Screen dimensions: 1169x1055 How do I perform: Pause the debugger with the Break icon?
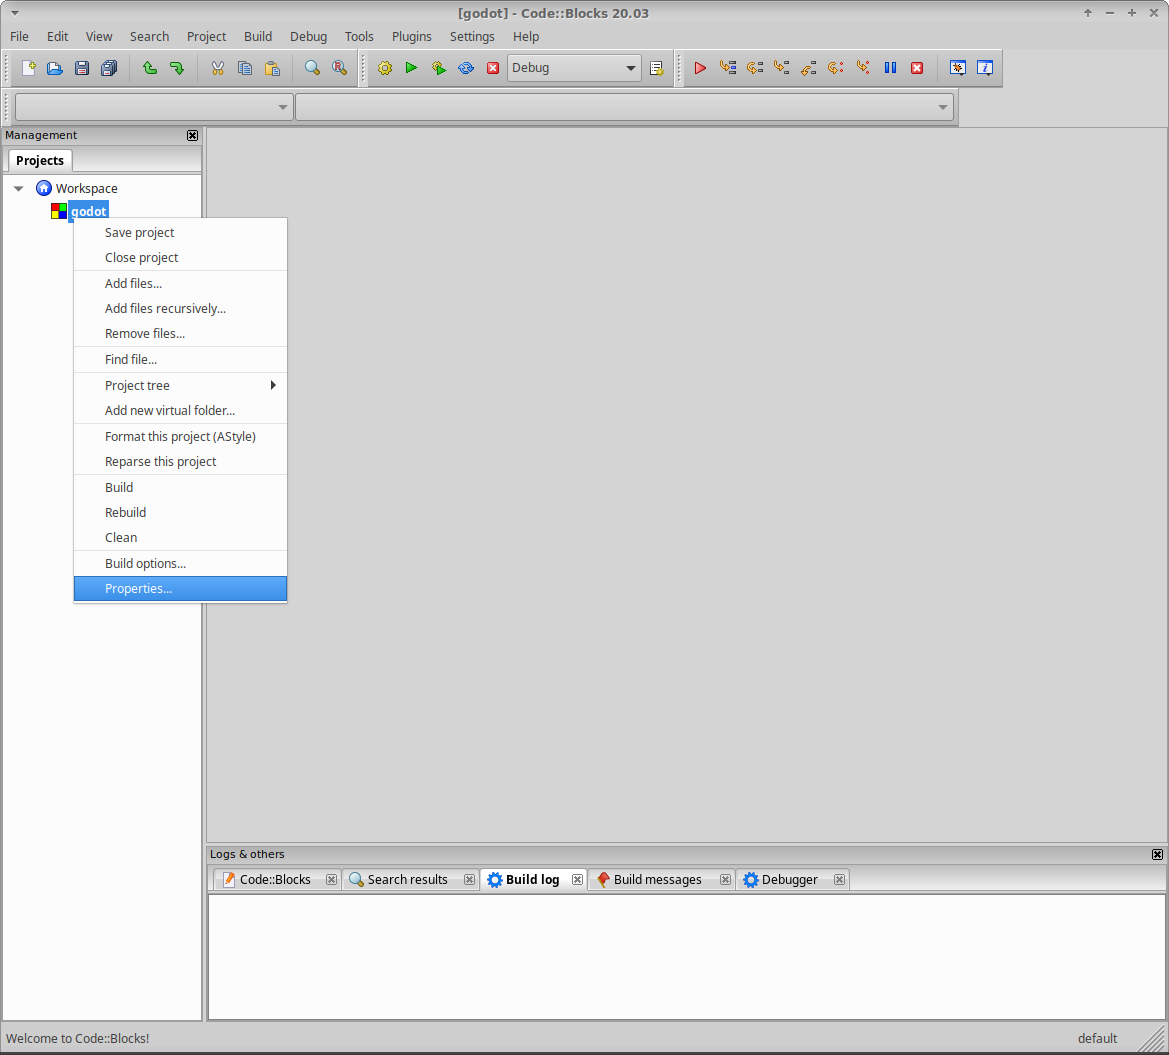pyautogui.click(x=889, y=68)
